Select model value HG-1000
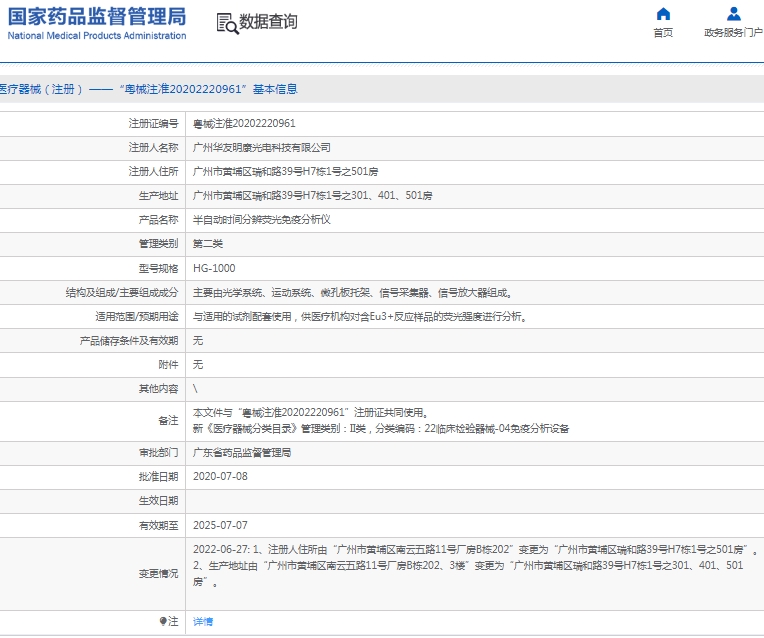Screen dimensions: 764x638 click(x=214, y=268)
